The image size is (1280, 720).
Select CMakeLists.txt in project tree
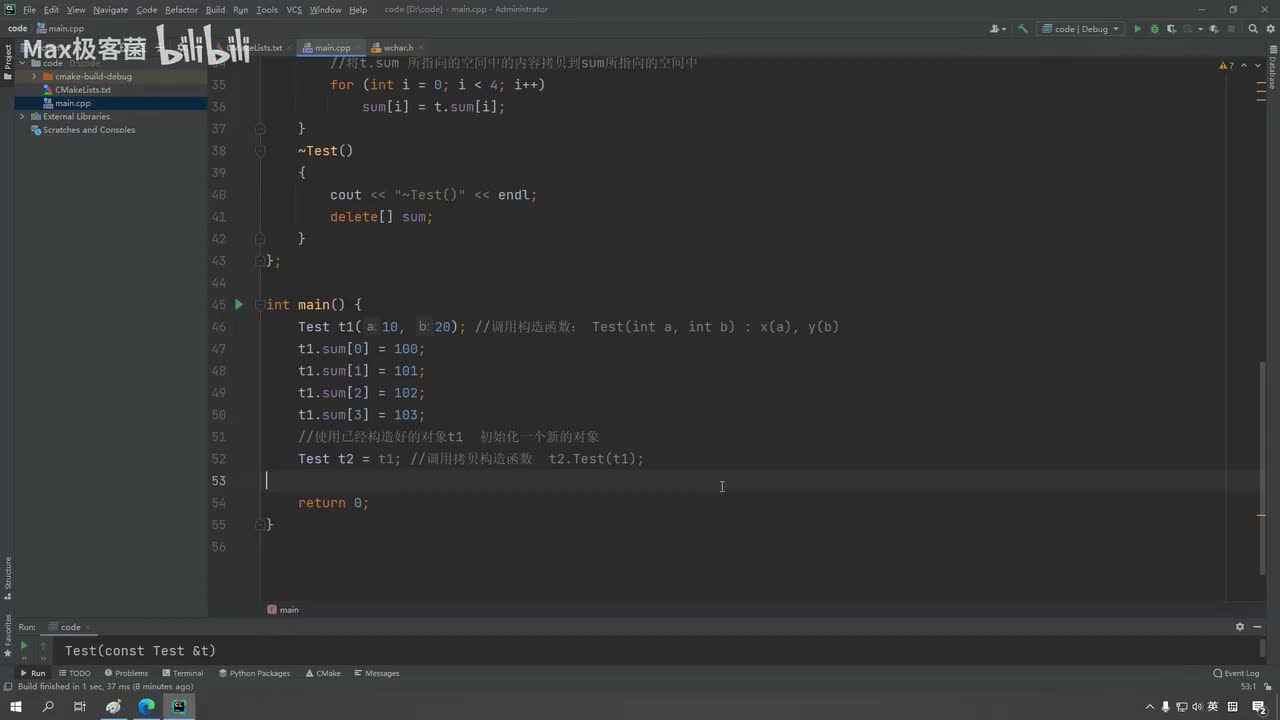click(x=83, y=90)
